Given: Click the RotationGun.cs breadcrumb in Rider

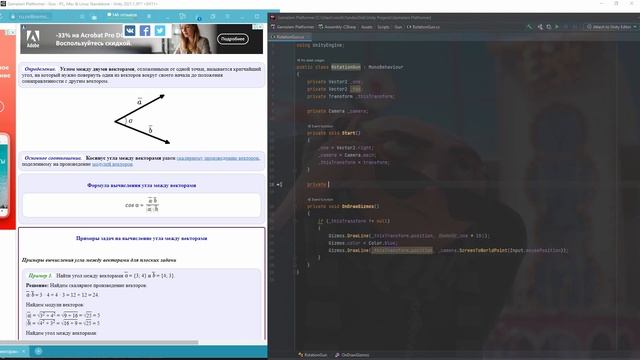Looking at the screenshot, I should pos(423,27).
